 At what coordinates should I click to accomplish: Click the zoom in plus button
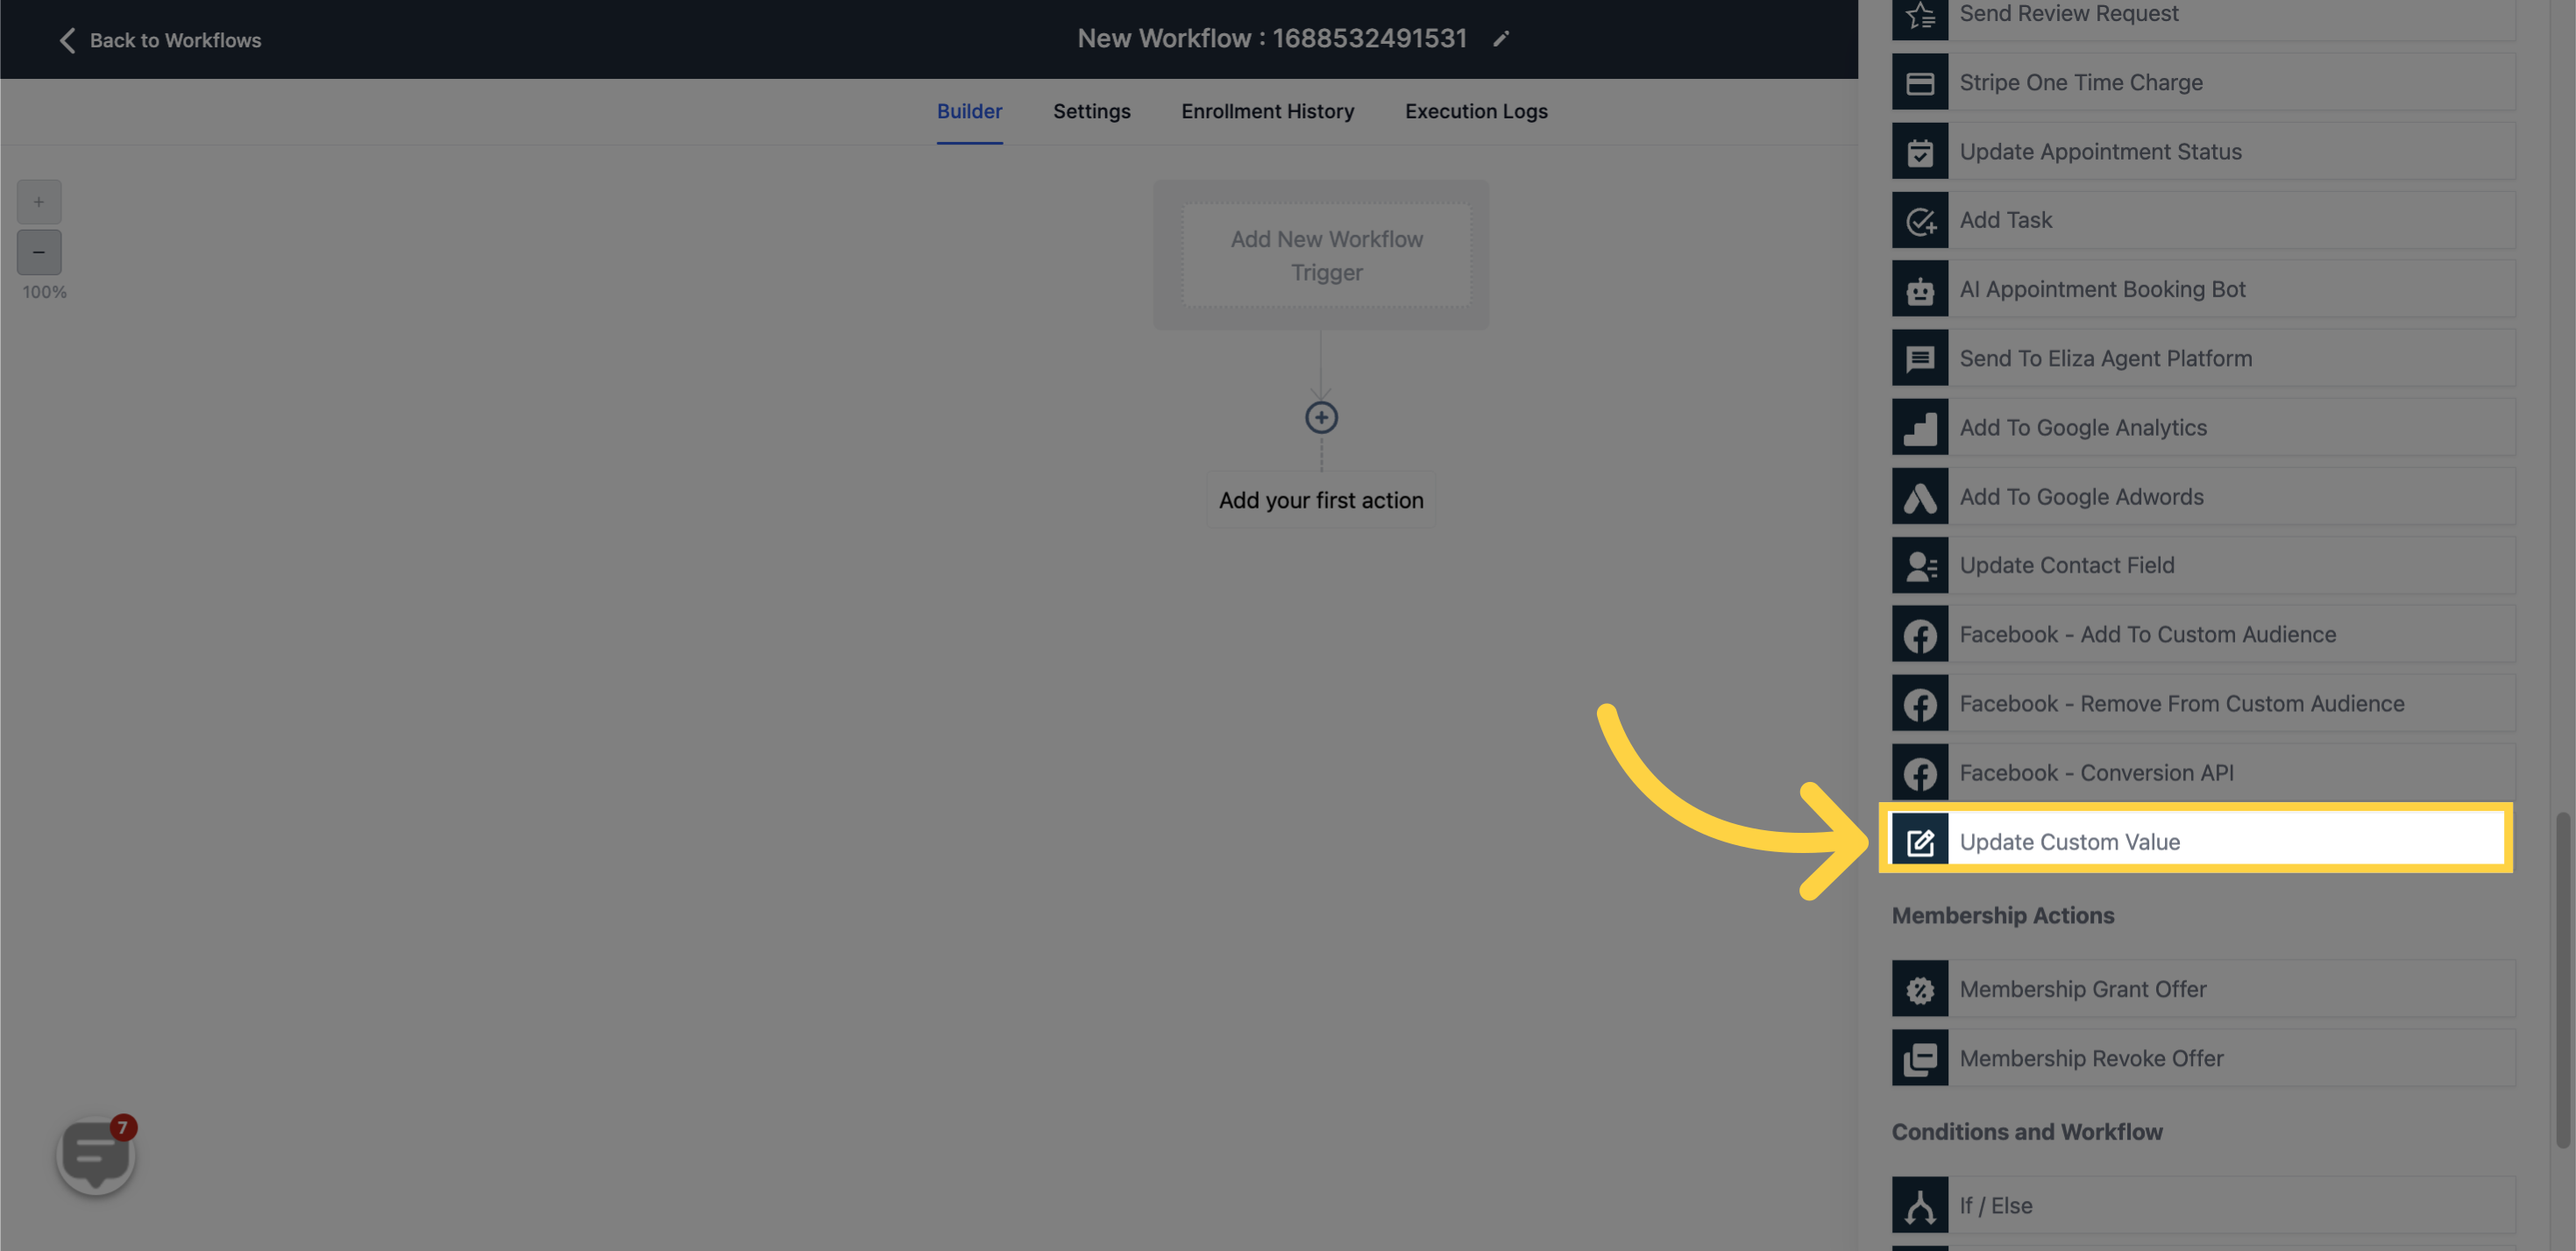click(39, 203)
